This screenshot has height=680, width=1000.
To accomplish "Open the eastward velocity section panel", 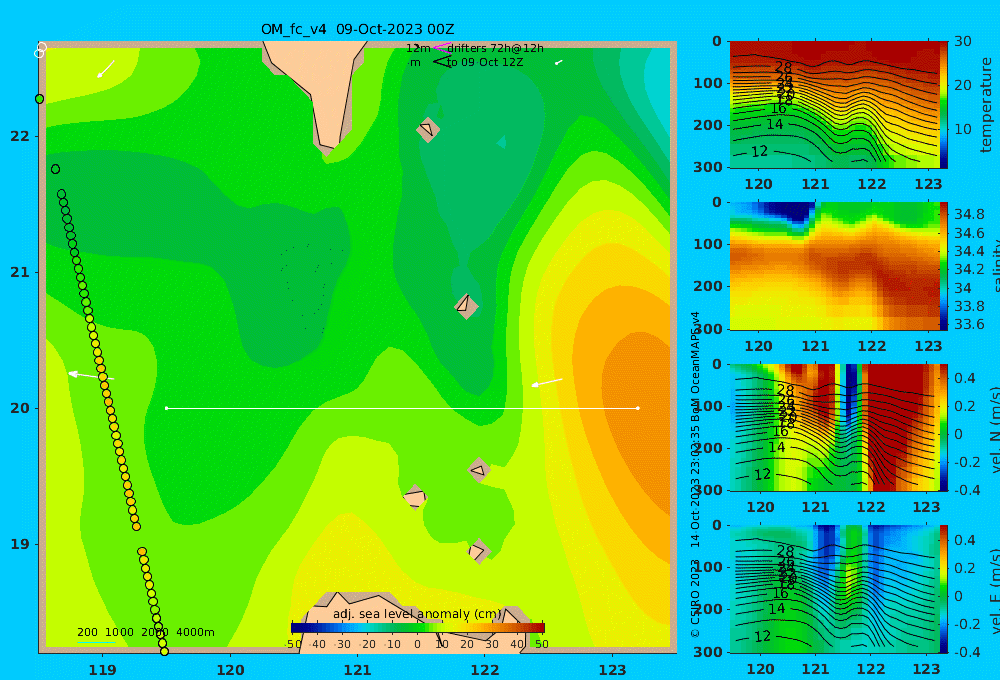I will [835, 589].
